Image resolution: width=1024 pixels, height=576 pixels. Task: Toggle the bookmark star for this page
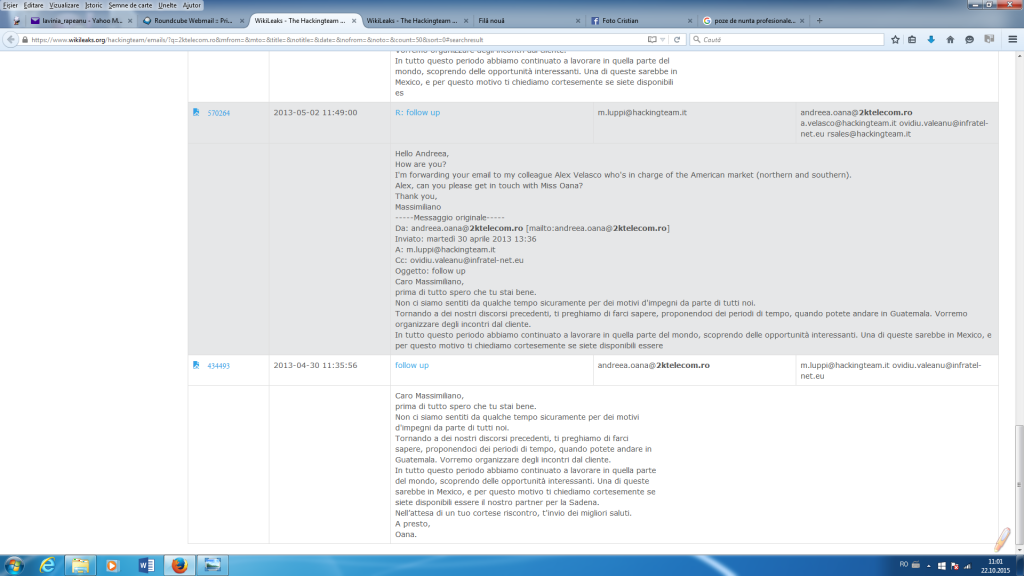click(895, 39)
